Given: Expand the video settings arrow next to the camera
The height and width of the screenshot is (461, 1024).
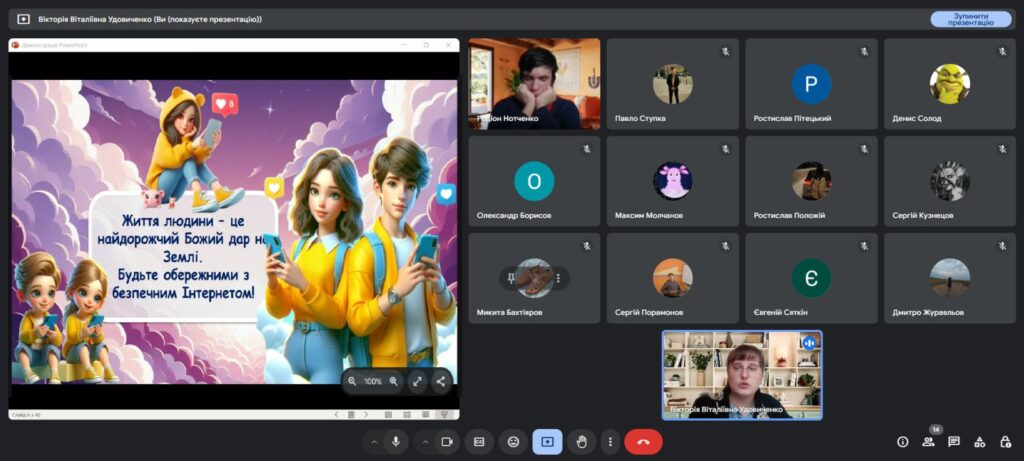Looking at the screenshot, I should (424, 441).
